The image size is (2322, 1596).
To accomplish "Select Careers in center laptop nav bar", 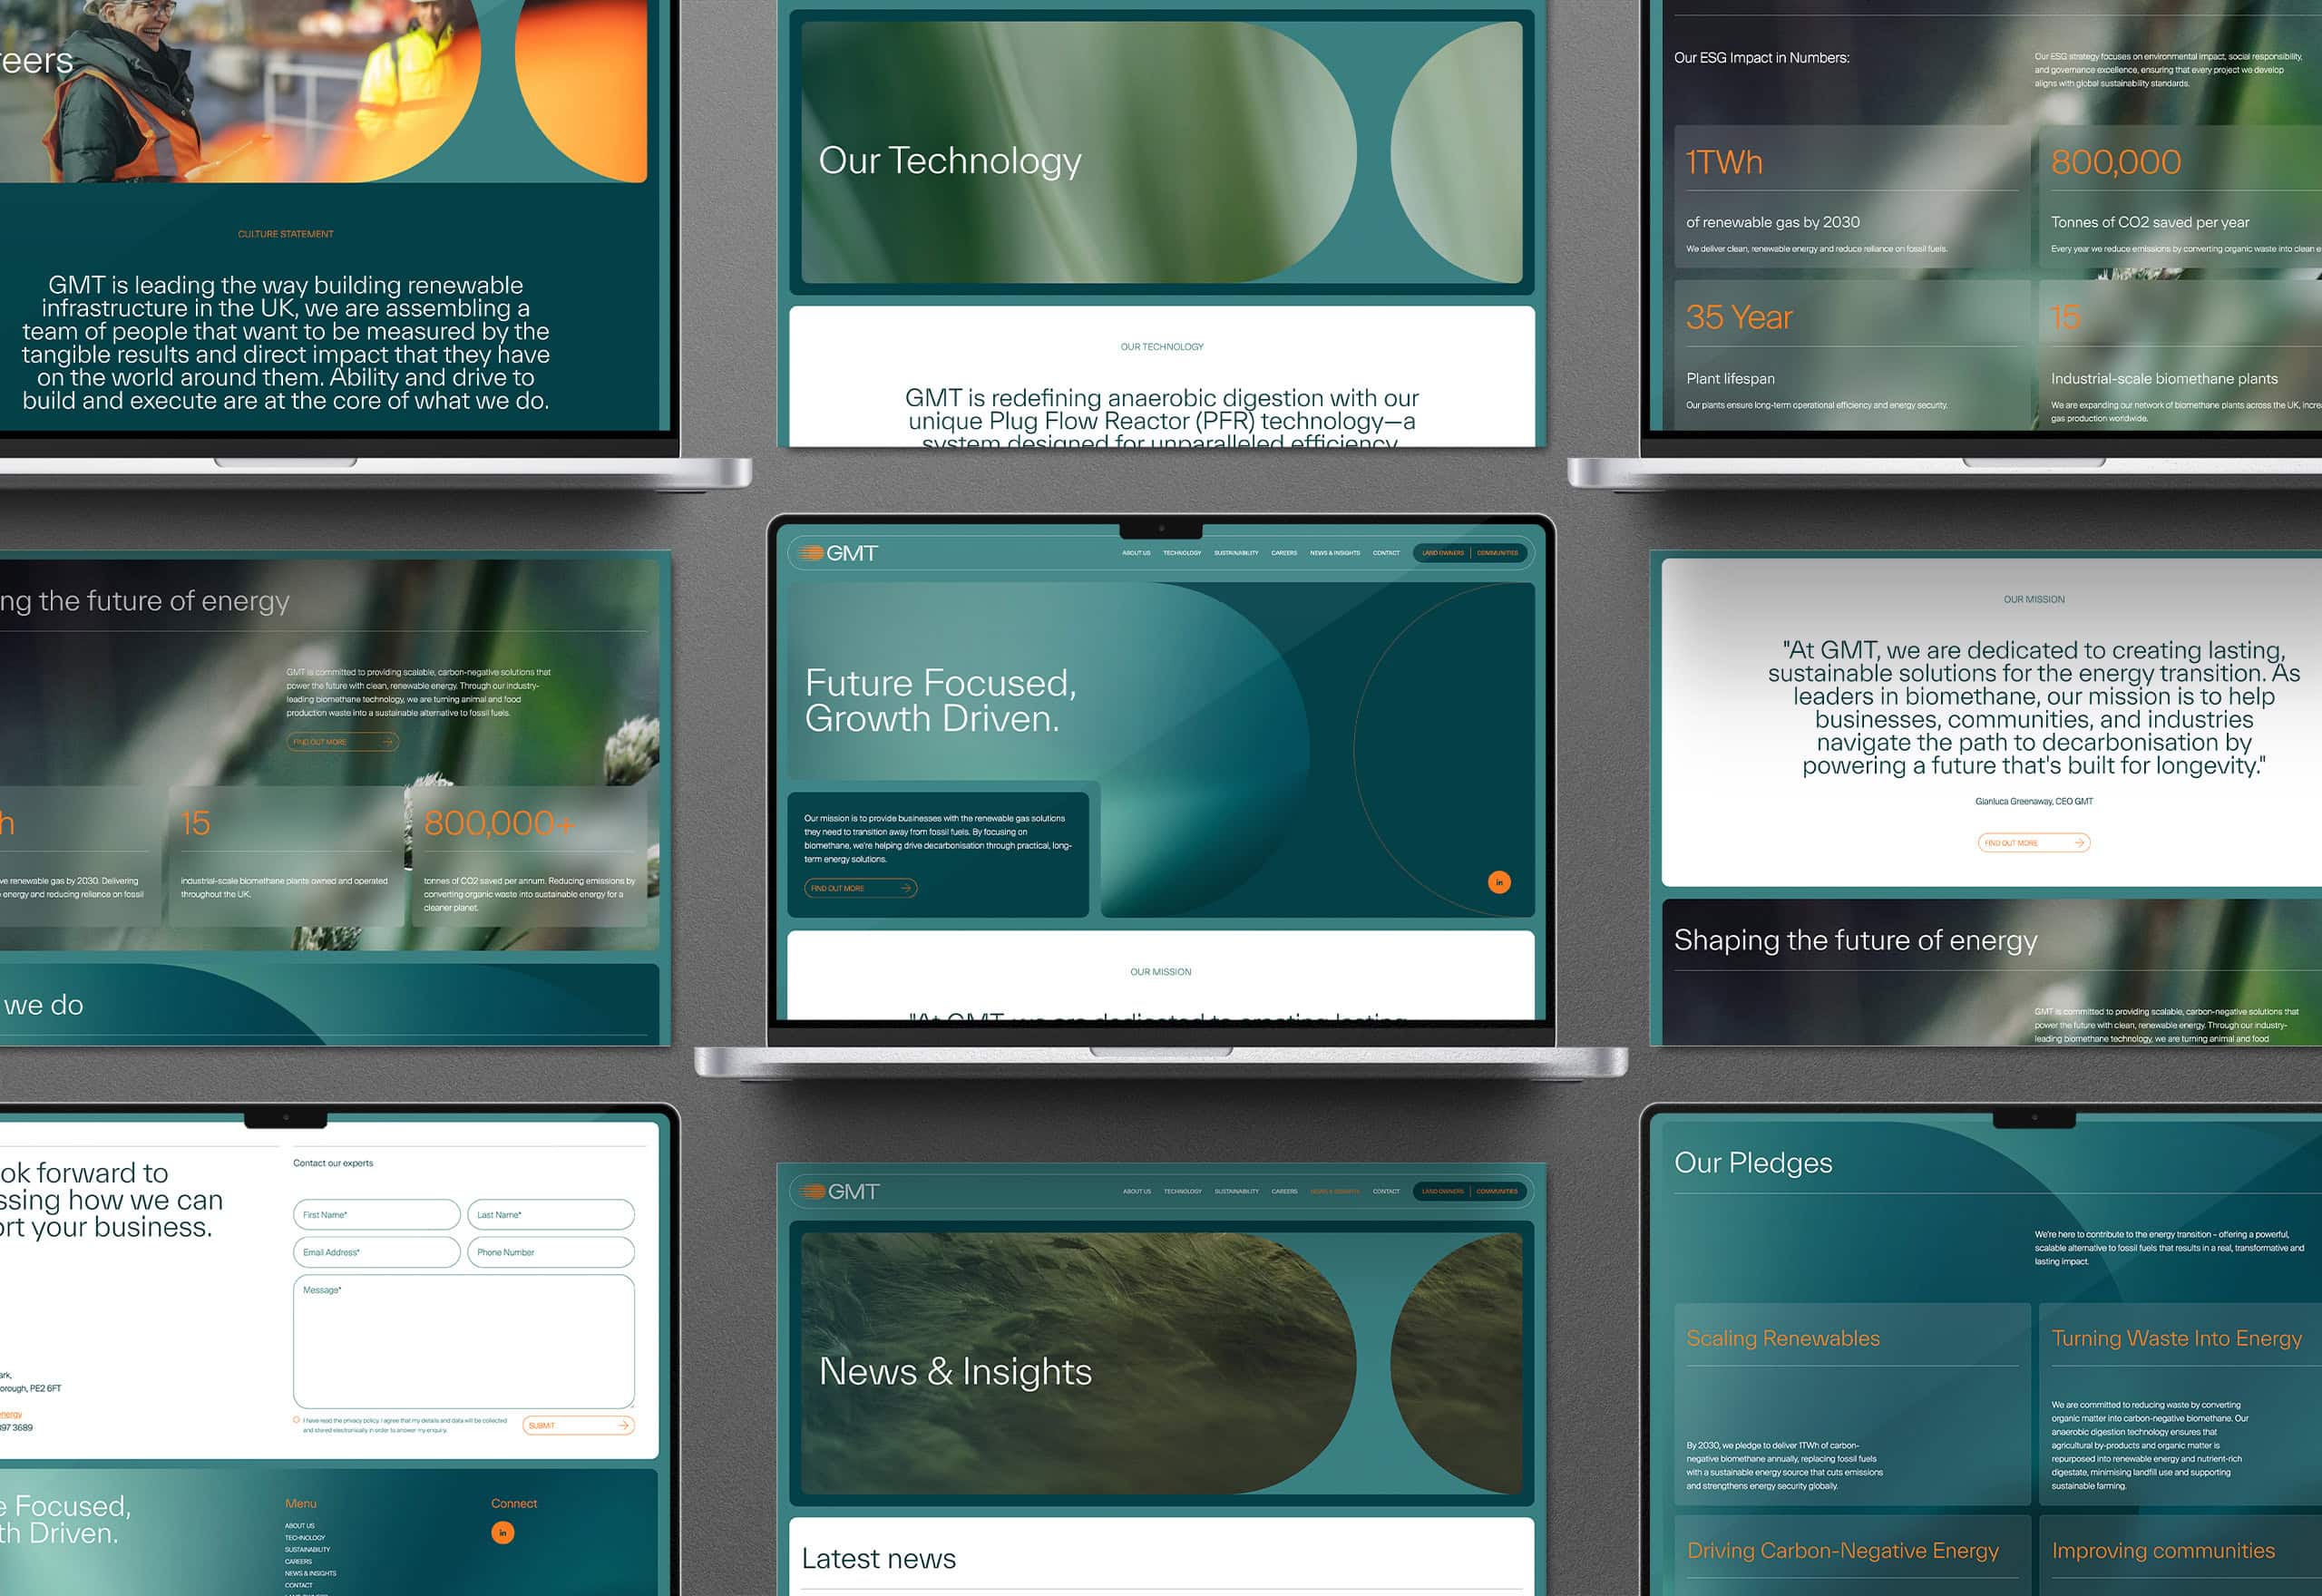I will pyautogui.click(x=1284, y=553).
